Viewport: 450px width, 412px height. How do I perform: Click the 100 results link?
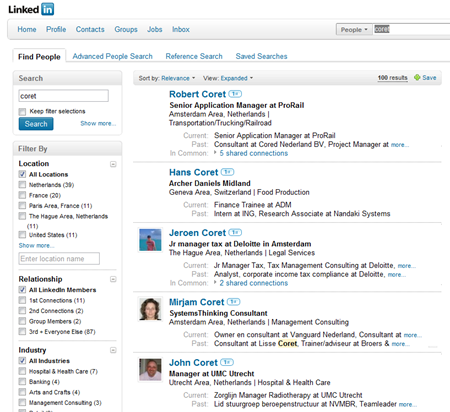pos(393,78)
